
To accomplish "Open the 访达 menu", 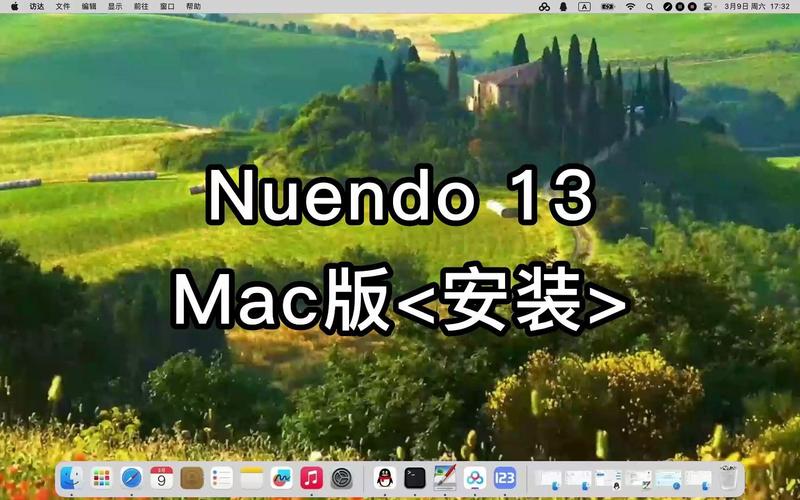I will (37, 7).
